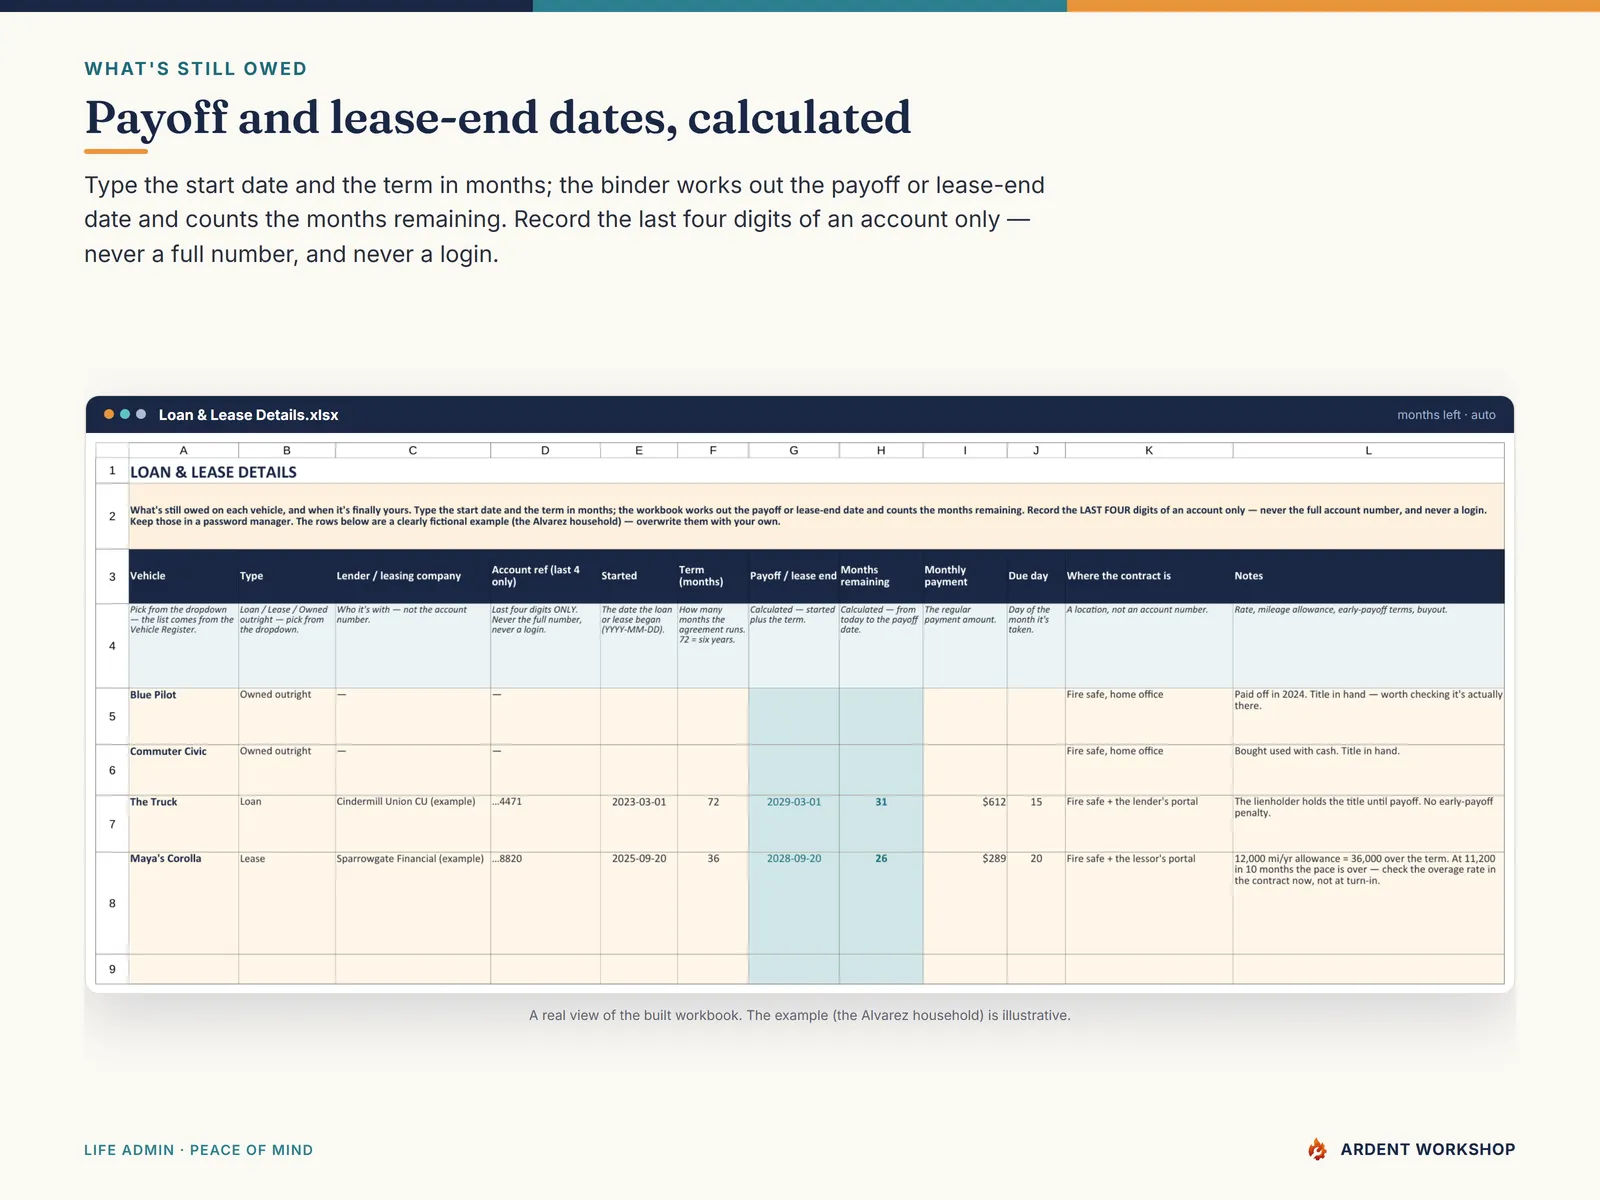Select the 'Maya's Corolla' vehicle cell
This screenshot has width=1600, height=1200.
point(183,903)
